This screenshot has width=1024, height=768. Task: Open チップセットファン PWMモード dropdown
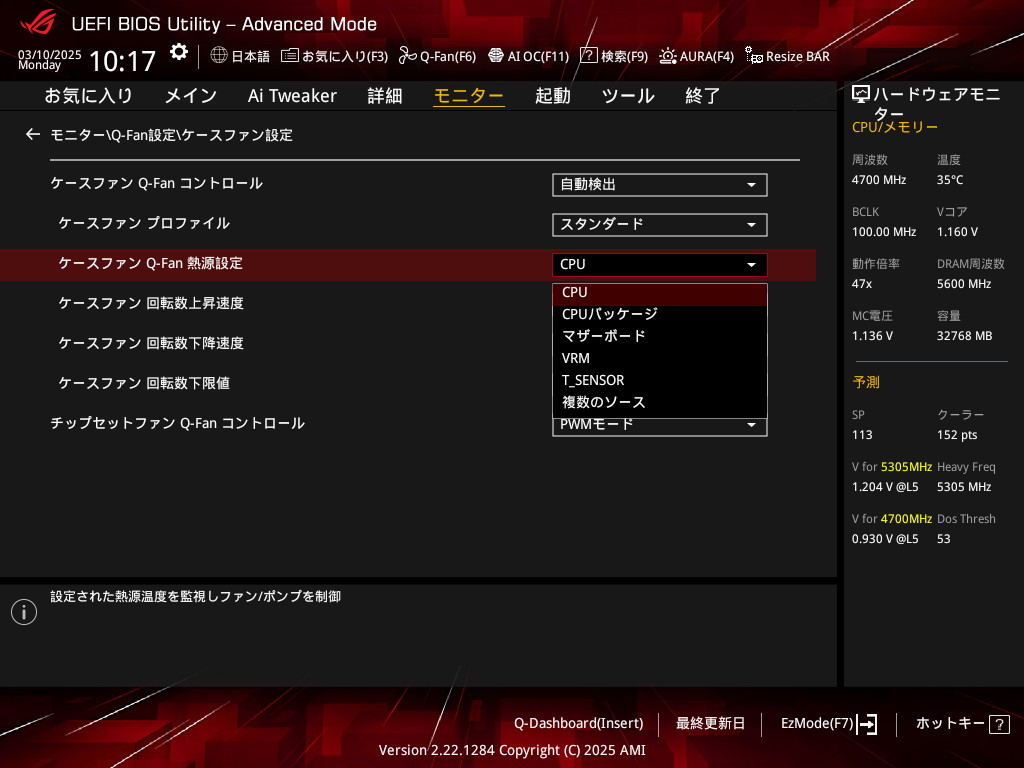tap(660, 426)
